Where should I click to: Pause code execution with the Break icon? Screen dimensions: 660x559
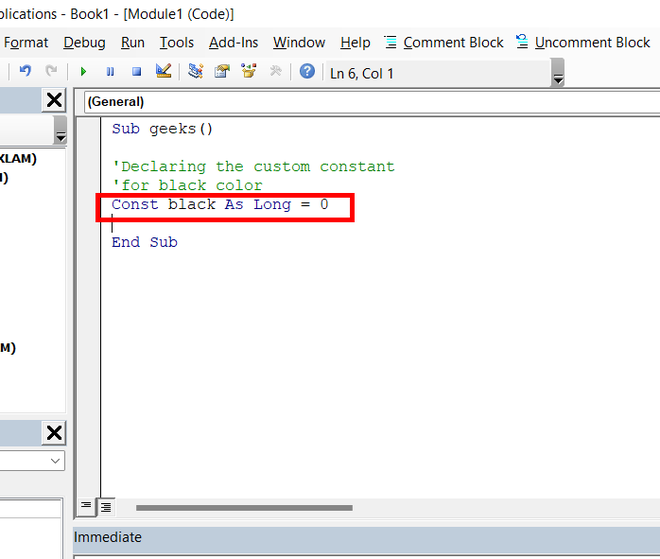110,71
